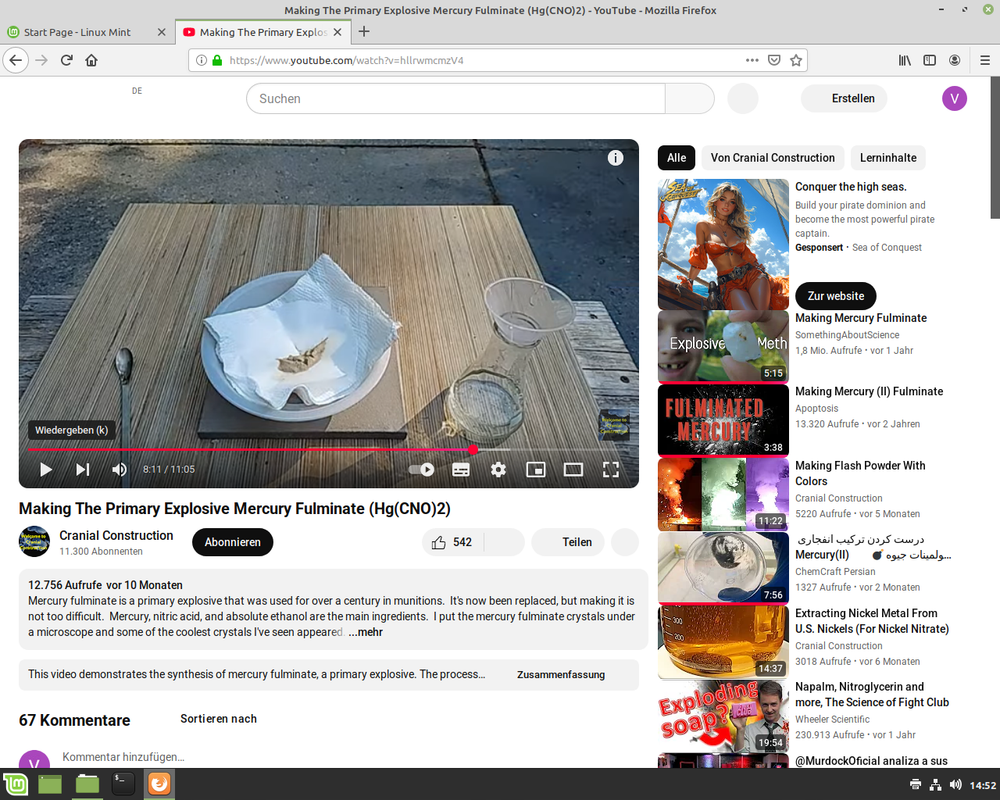Open the ChemCraft Persian video thumbnail
Image resolution: width=1000 pixels, height=800 pixels.
[723, 568]
